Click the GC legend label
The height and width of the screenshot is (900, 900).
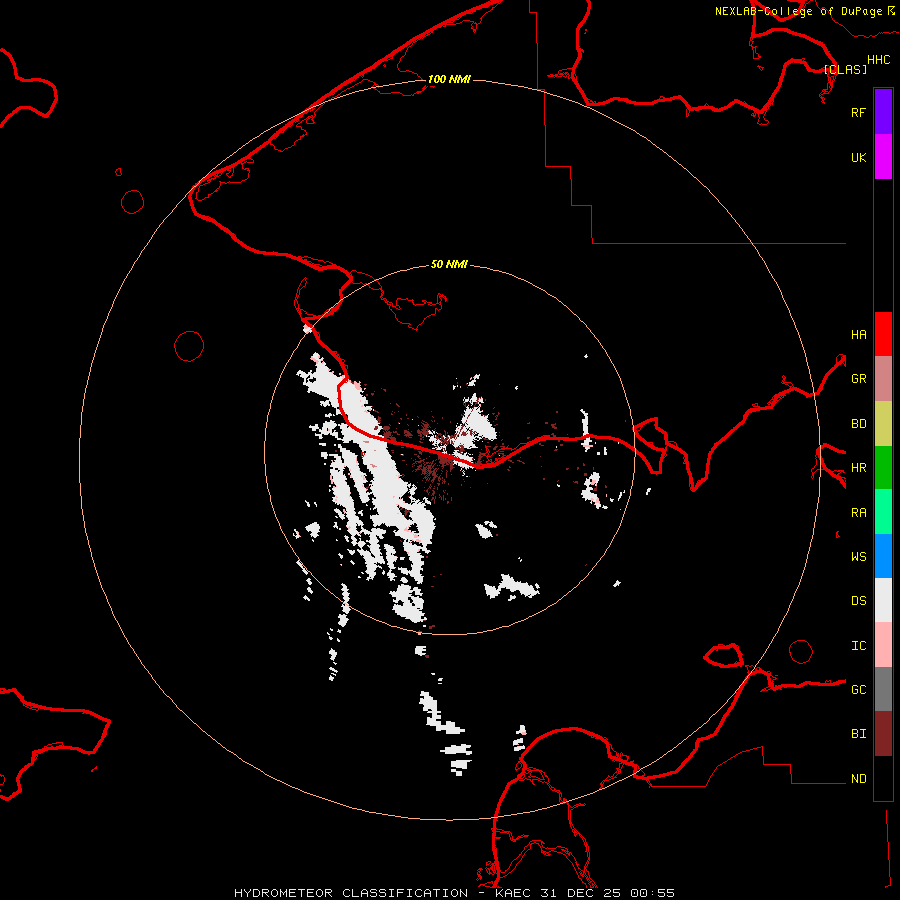(858, 690)
